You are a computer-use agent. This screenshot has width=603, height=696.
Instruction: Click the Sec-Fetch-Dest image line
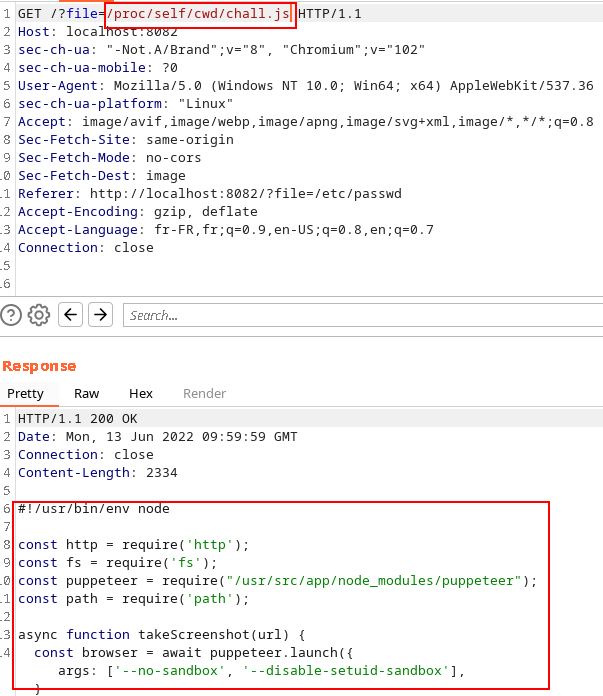tap(102, 176)
